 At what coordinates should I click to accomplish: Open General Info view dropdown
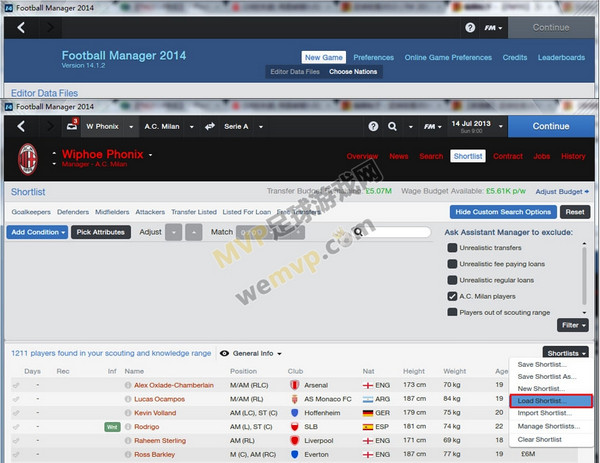(251, 354)
